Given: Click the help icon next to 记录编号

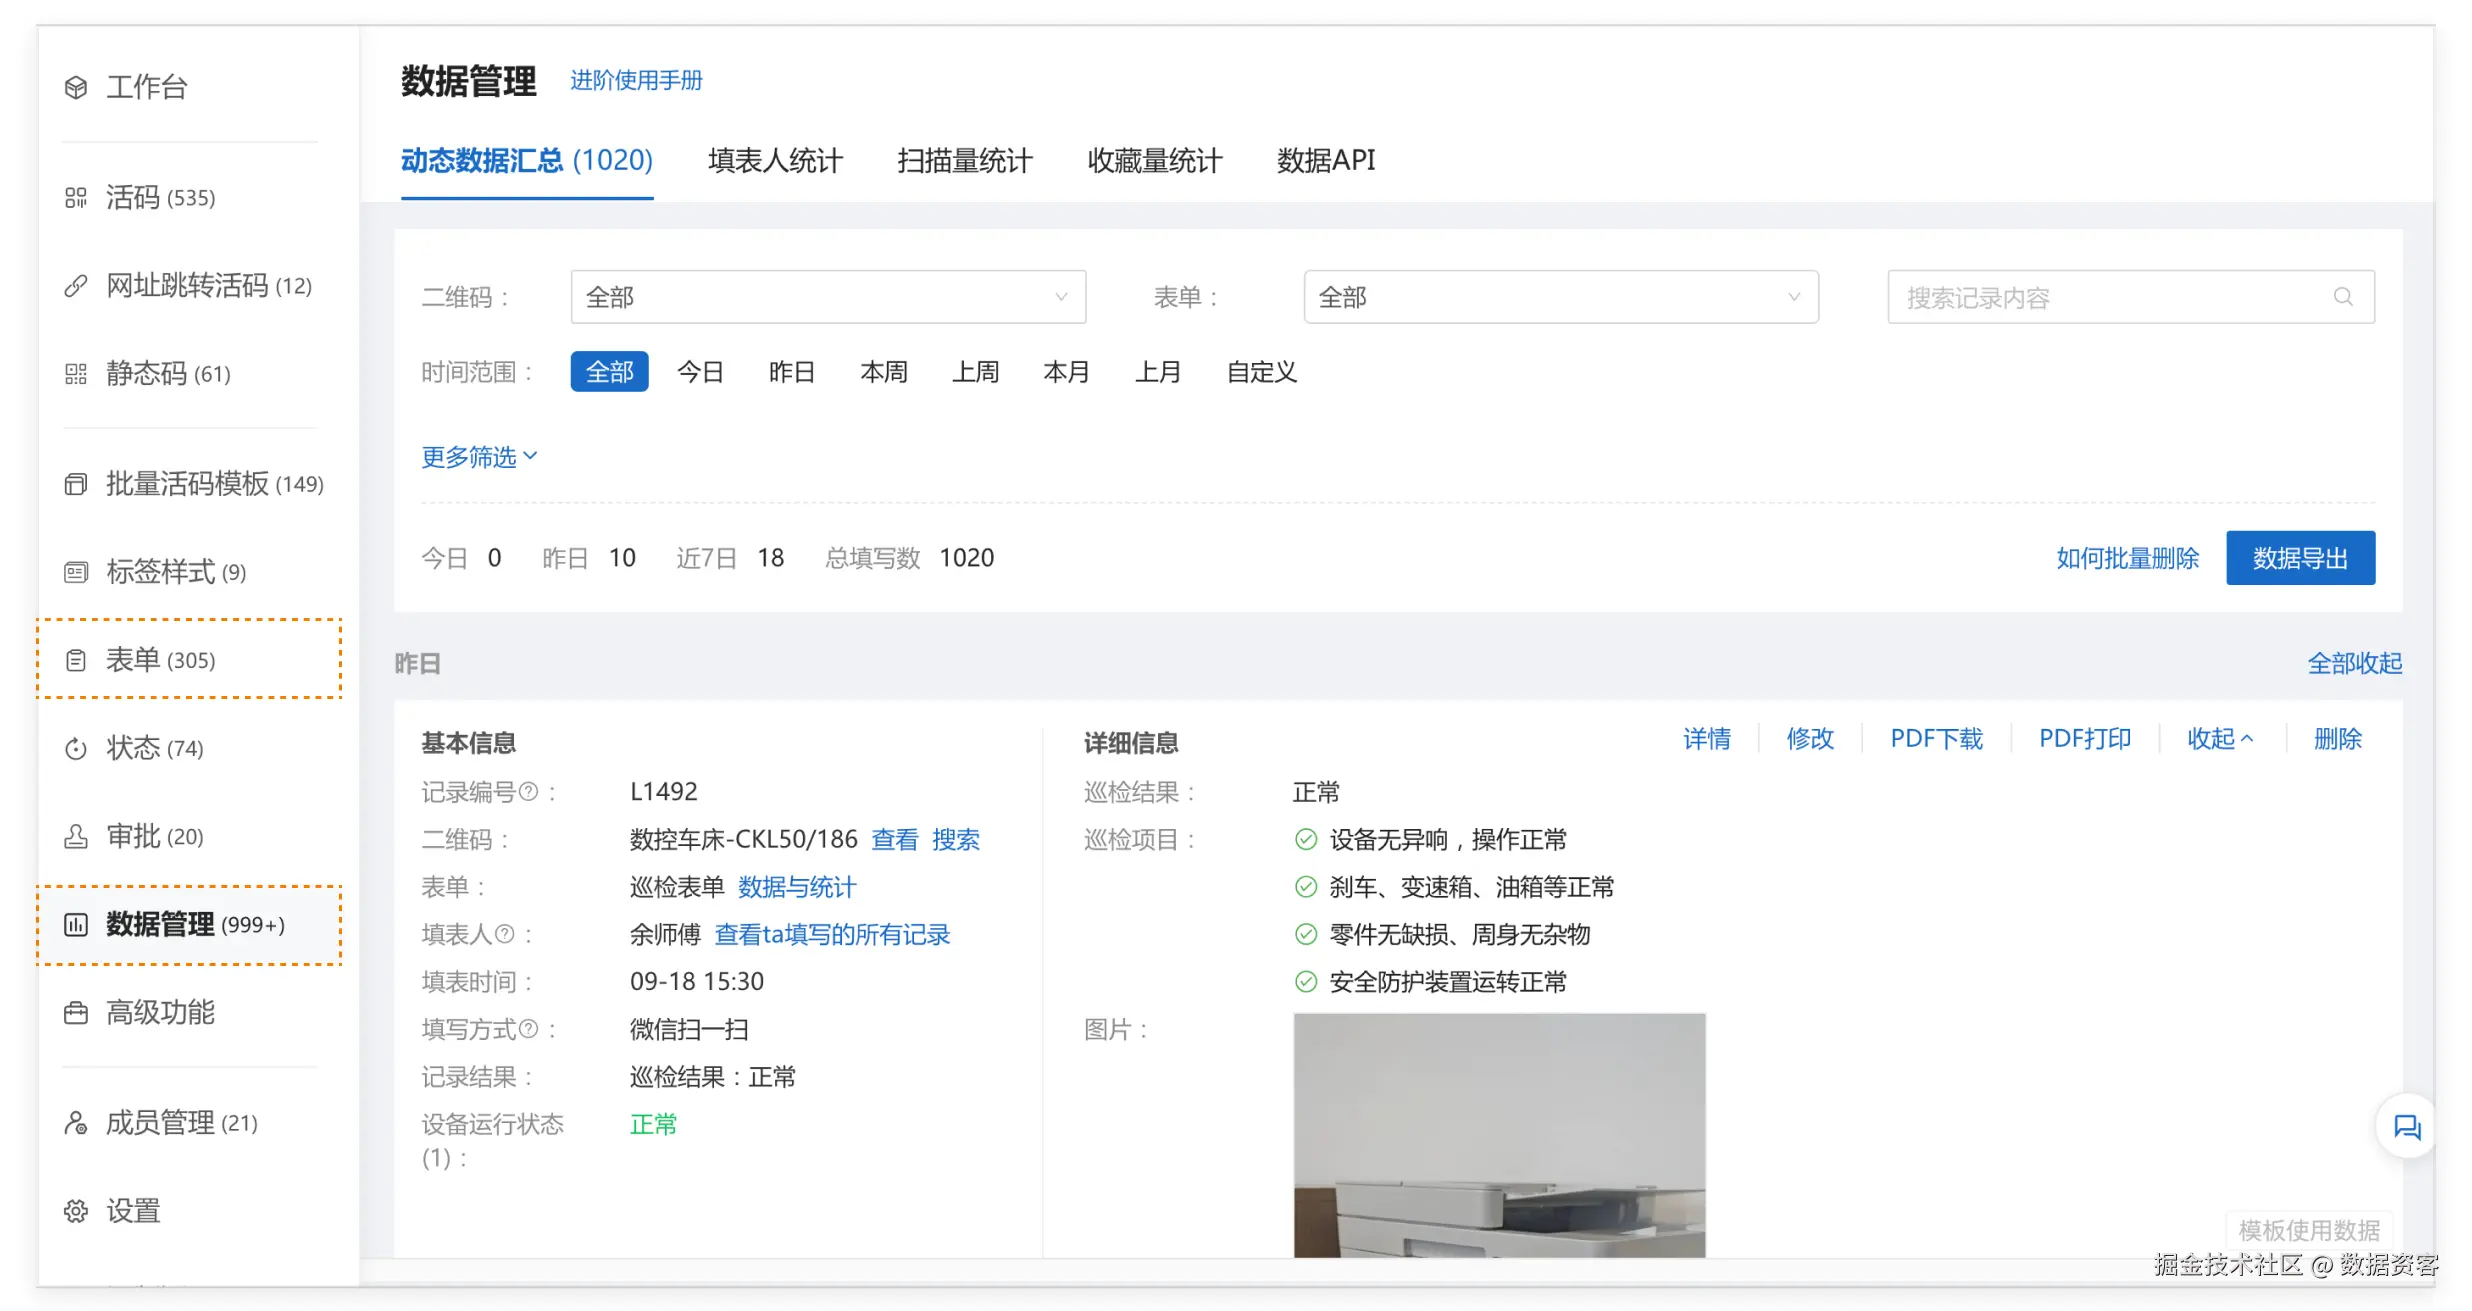Looking at the screenshot, I should (529, 792).
